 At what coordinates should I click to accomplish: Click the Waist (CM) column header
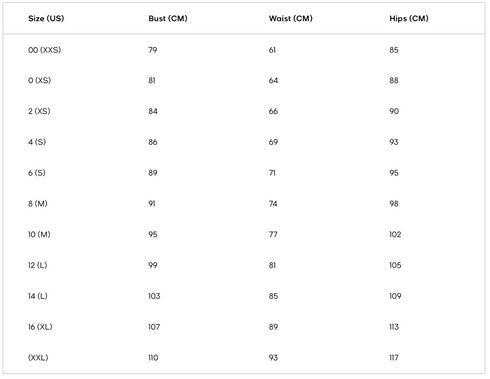(x=291, y=18)
